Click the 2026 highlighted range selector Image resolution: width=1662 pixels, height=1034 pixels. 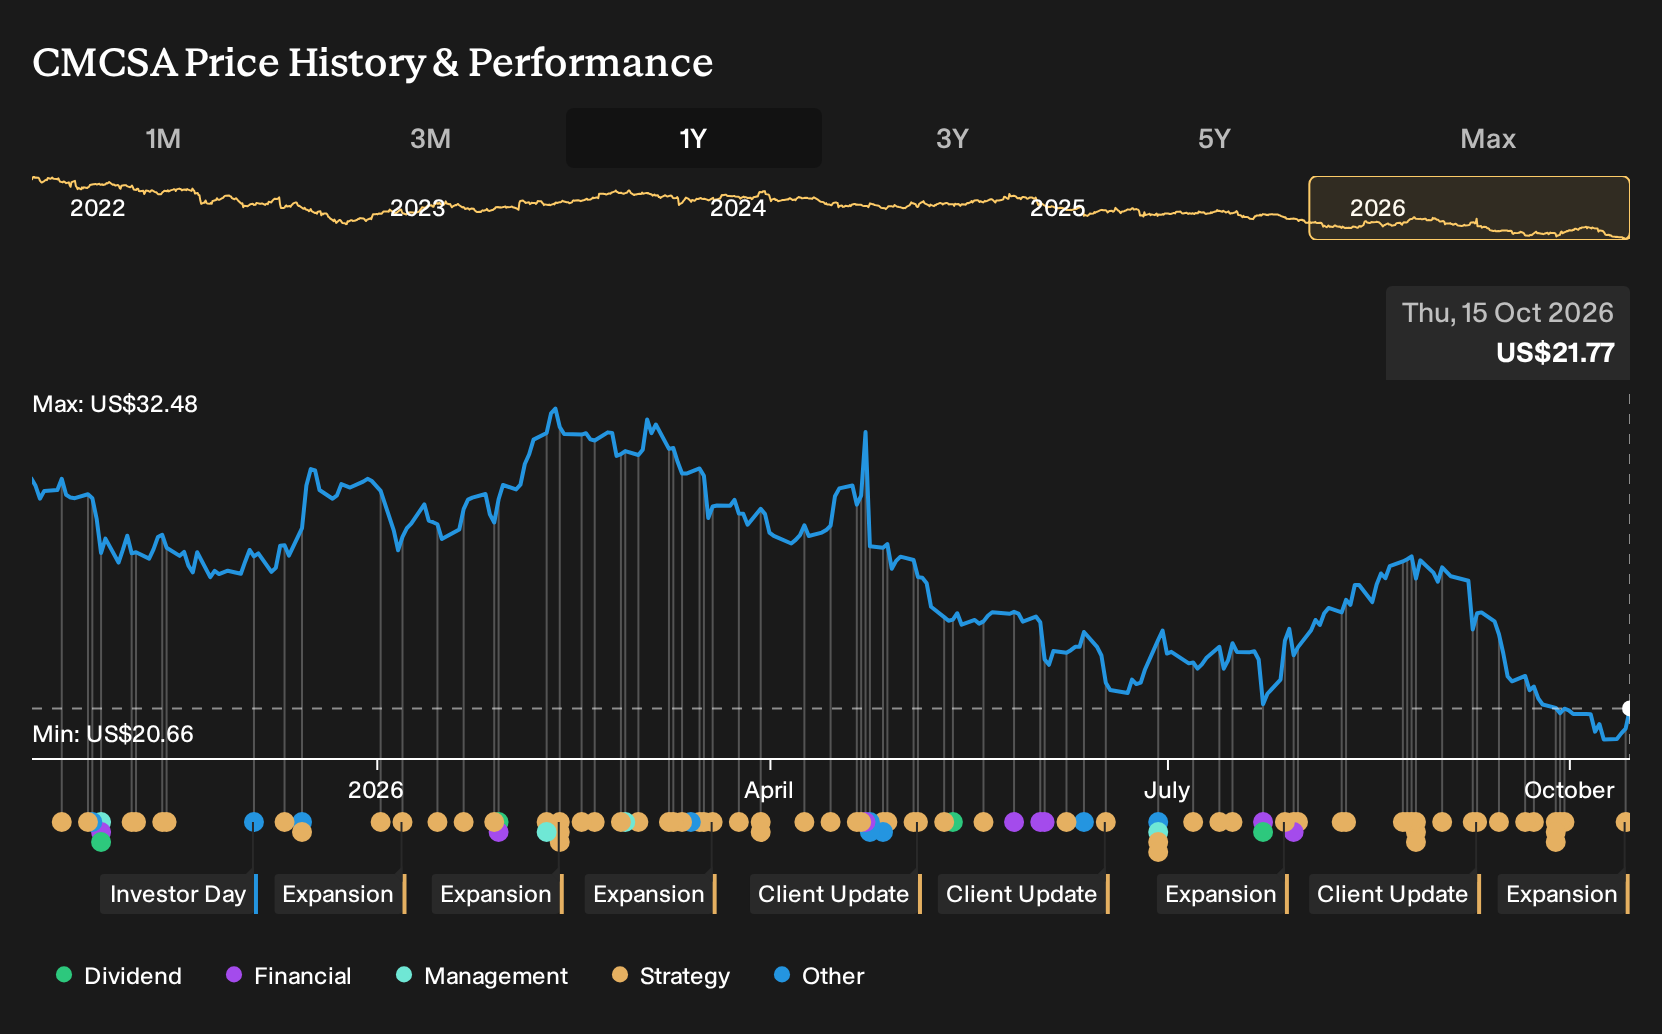(x=1469, y=208)
